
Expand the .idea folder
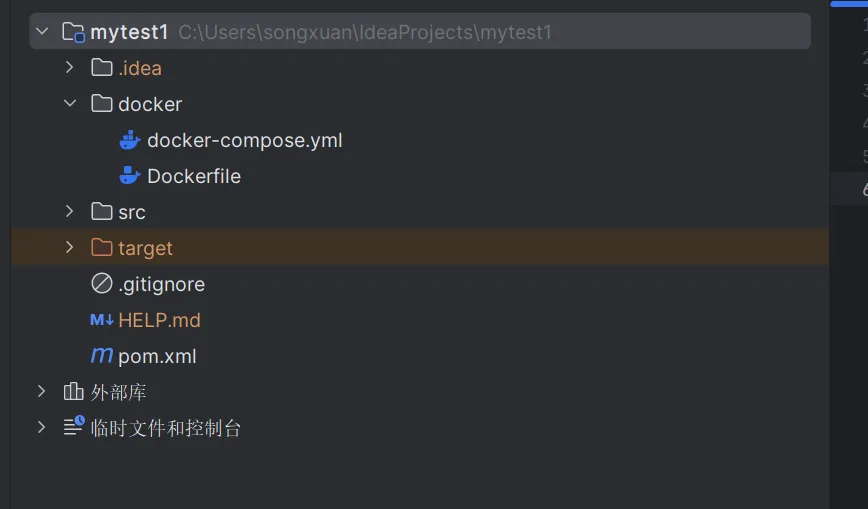coord(69,68)
